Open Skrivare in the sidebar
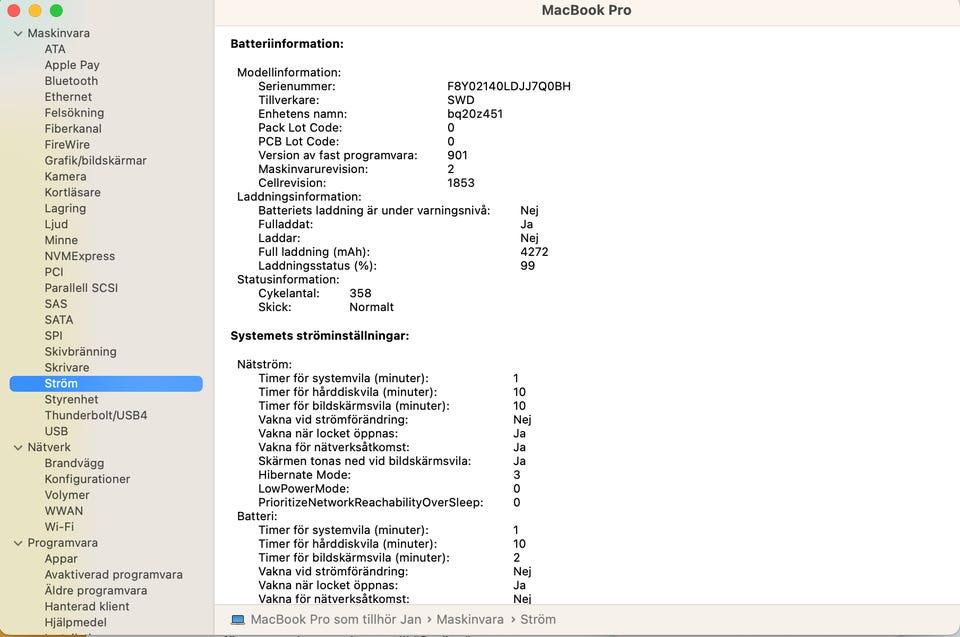The height and width of the screenshot is (637, 960). pyautogui.click(x=67, y=368)
